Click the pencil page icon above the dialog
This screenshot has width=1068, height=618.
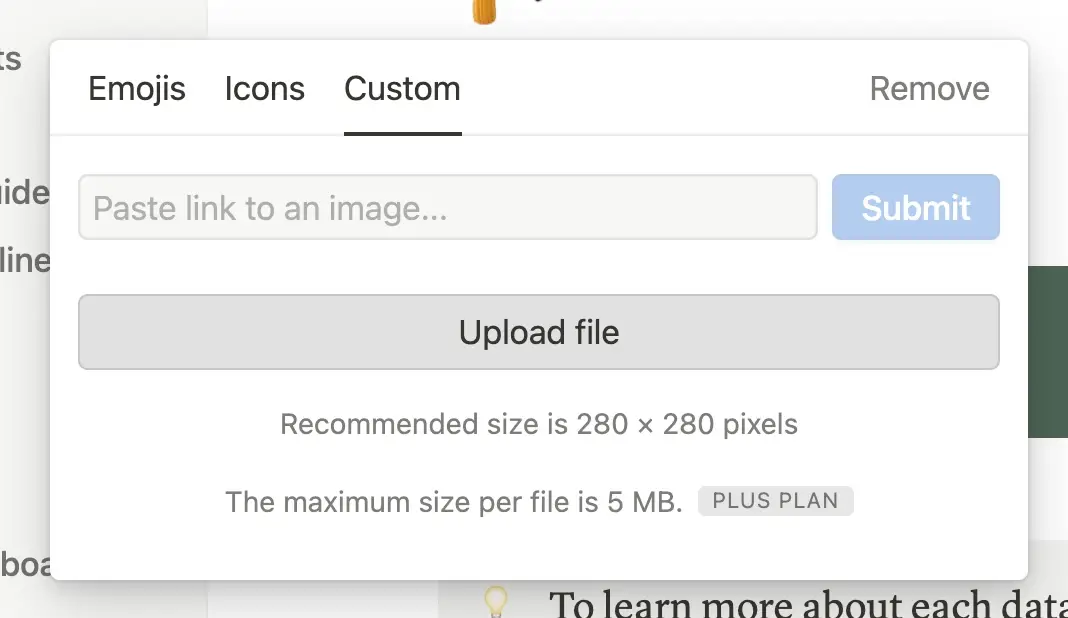[x=484, y=12]
